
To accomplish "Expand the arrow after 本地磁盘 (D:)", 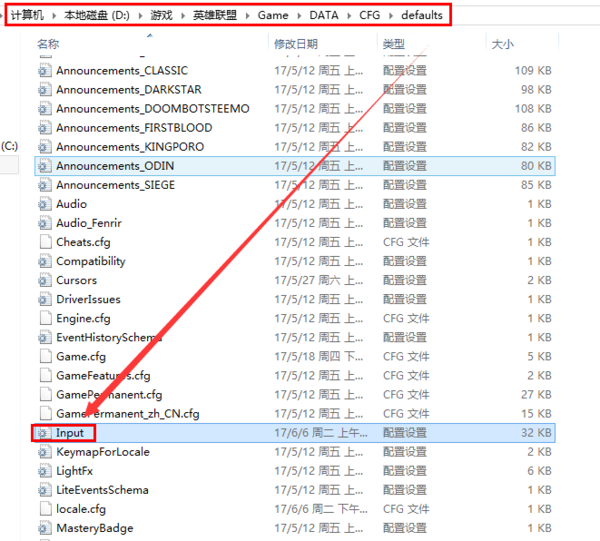I will (x=140, y=15).
